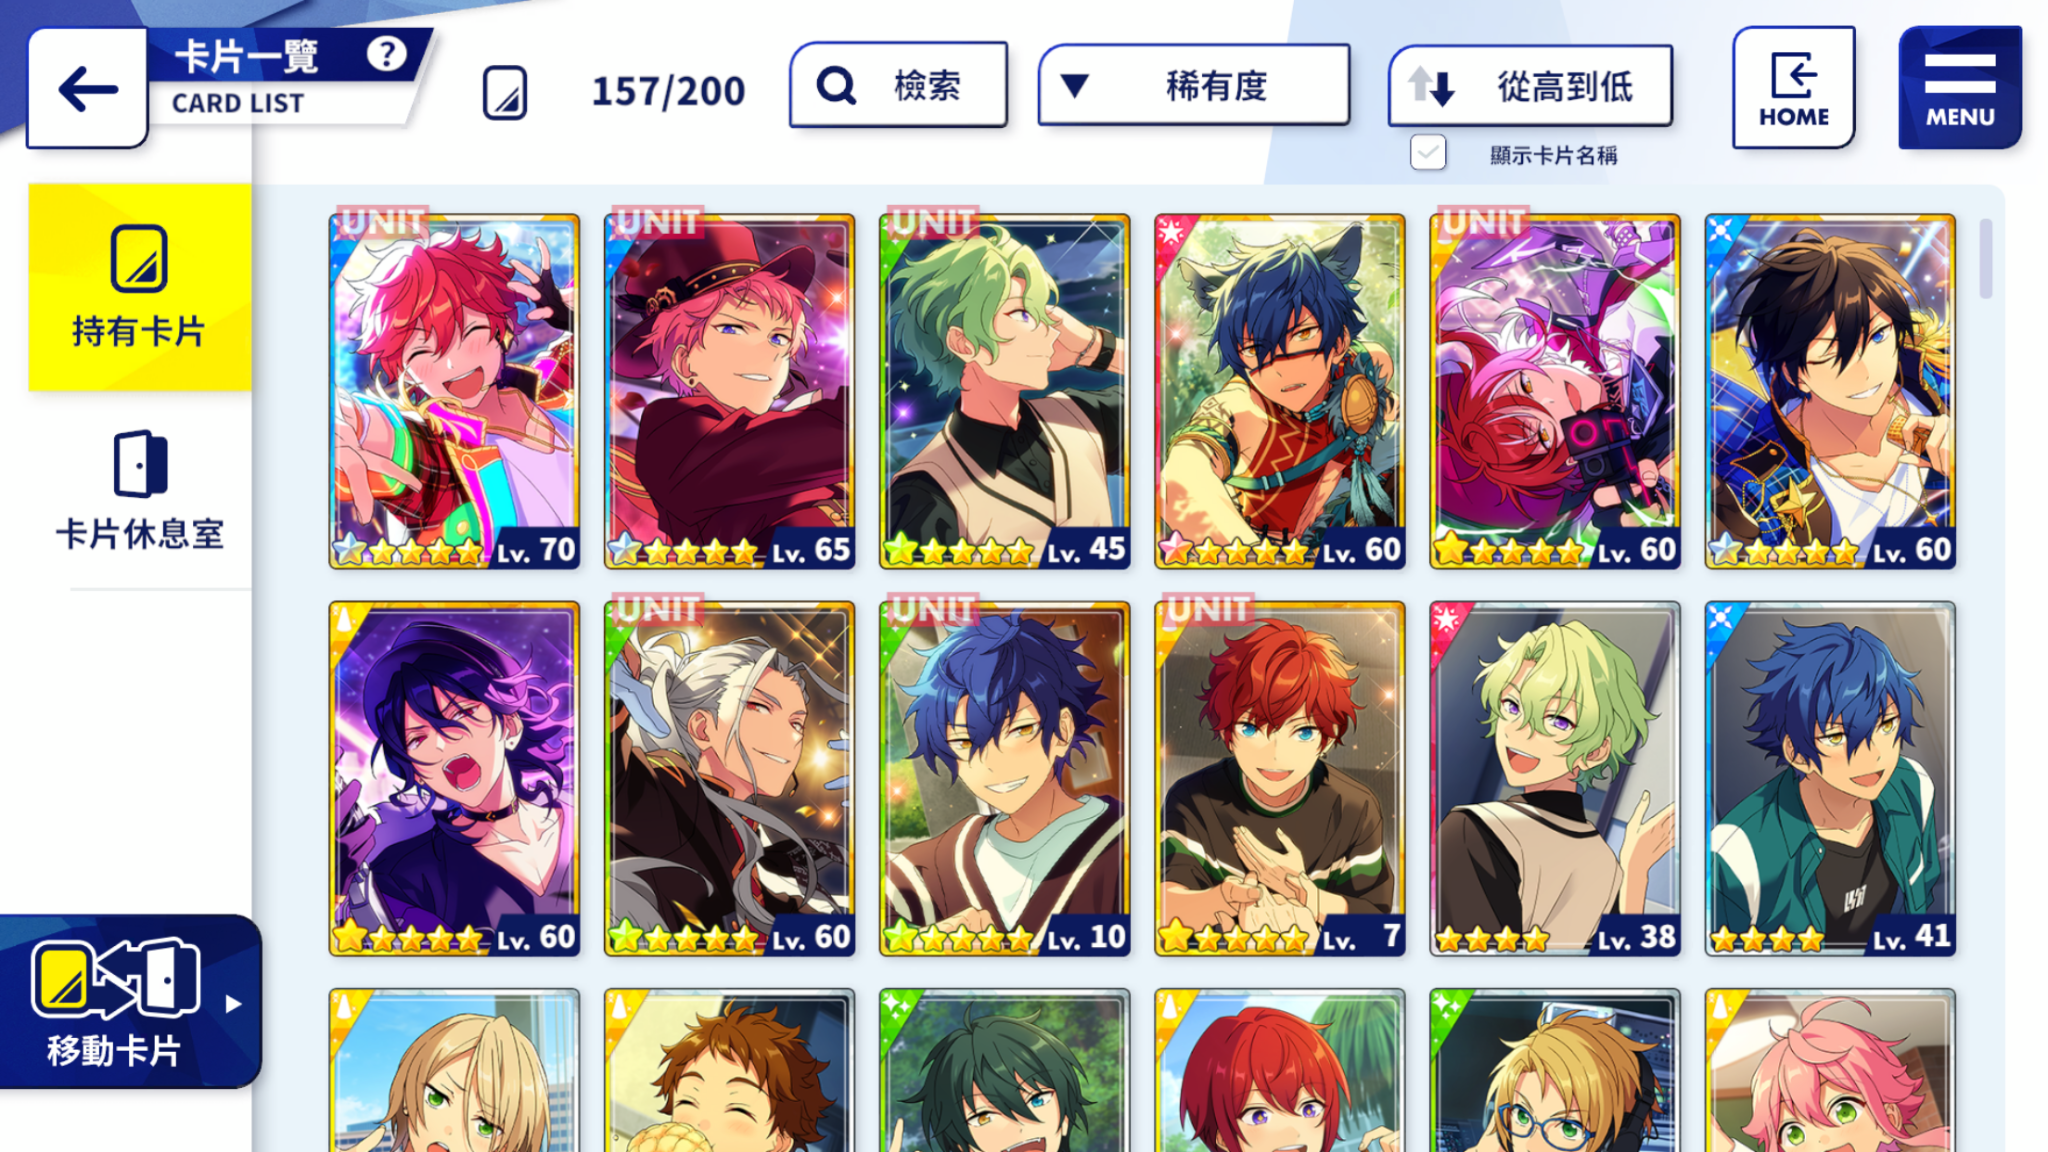Viewport: 2048px width, 1152px height.
Task: Select the Lv. 45 green-haired card
Action: pos(1005,392)
